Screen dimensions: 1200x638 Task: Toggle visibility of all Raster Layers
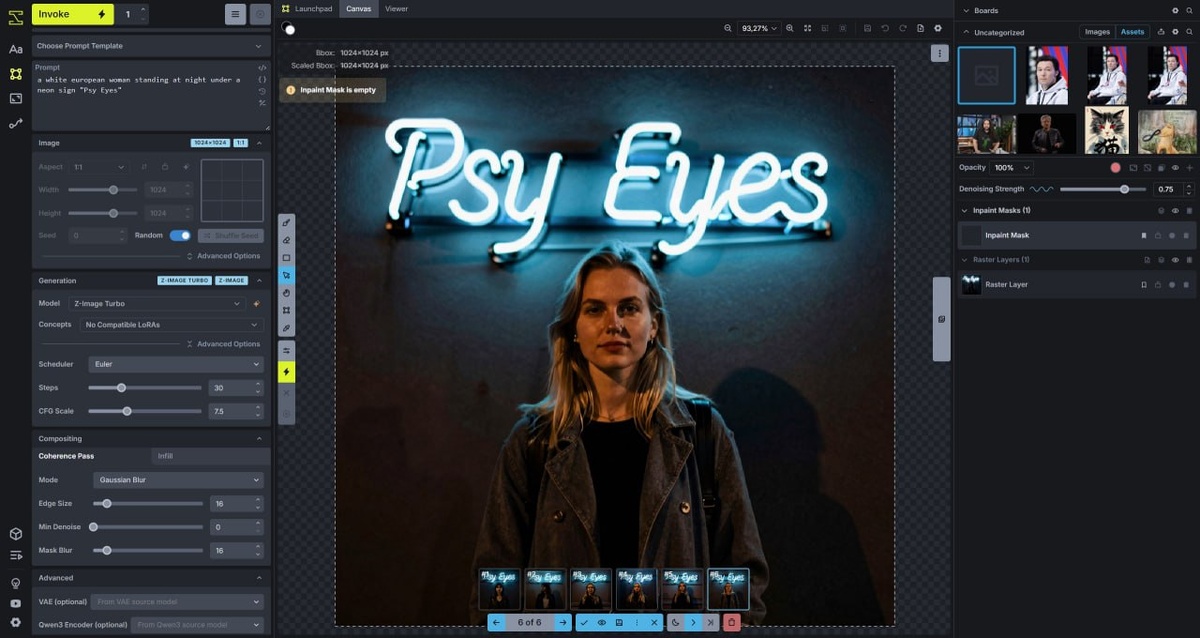click(1174, 260)
